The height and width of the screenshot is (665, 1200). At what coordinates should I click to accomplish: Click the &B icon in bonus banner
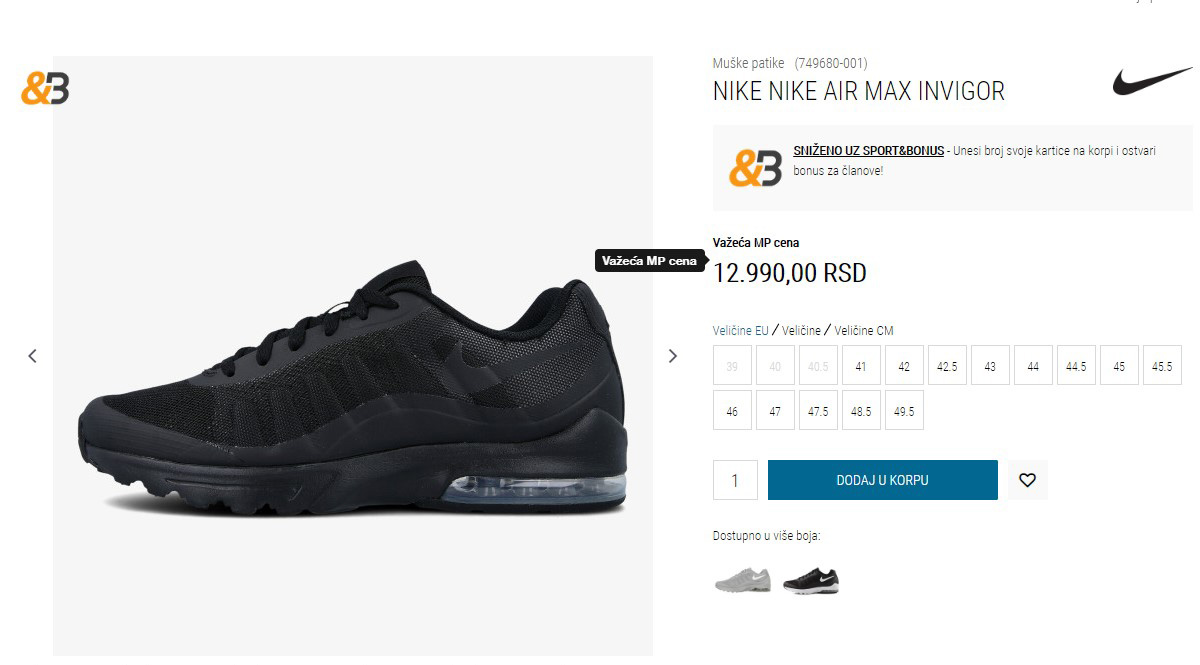[x=755, y=167]
